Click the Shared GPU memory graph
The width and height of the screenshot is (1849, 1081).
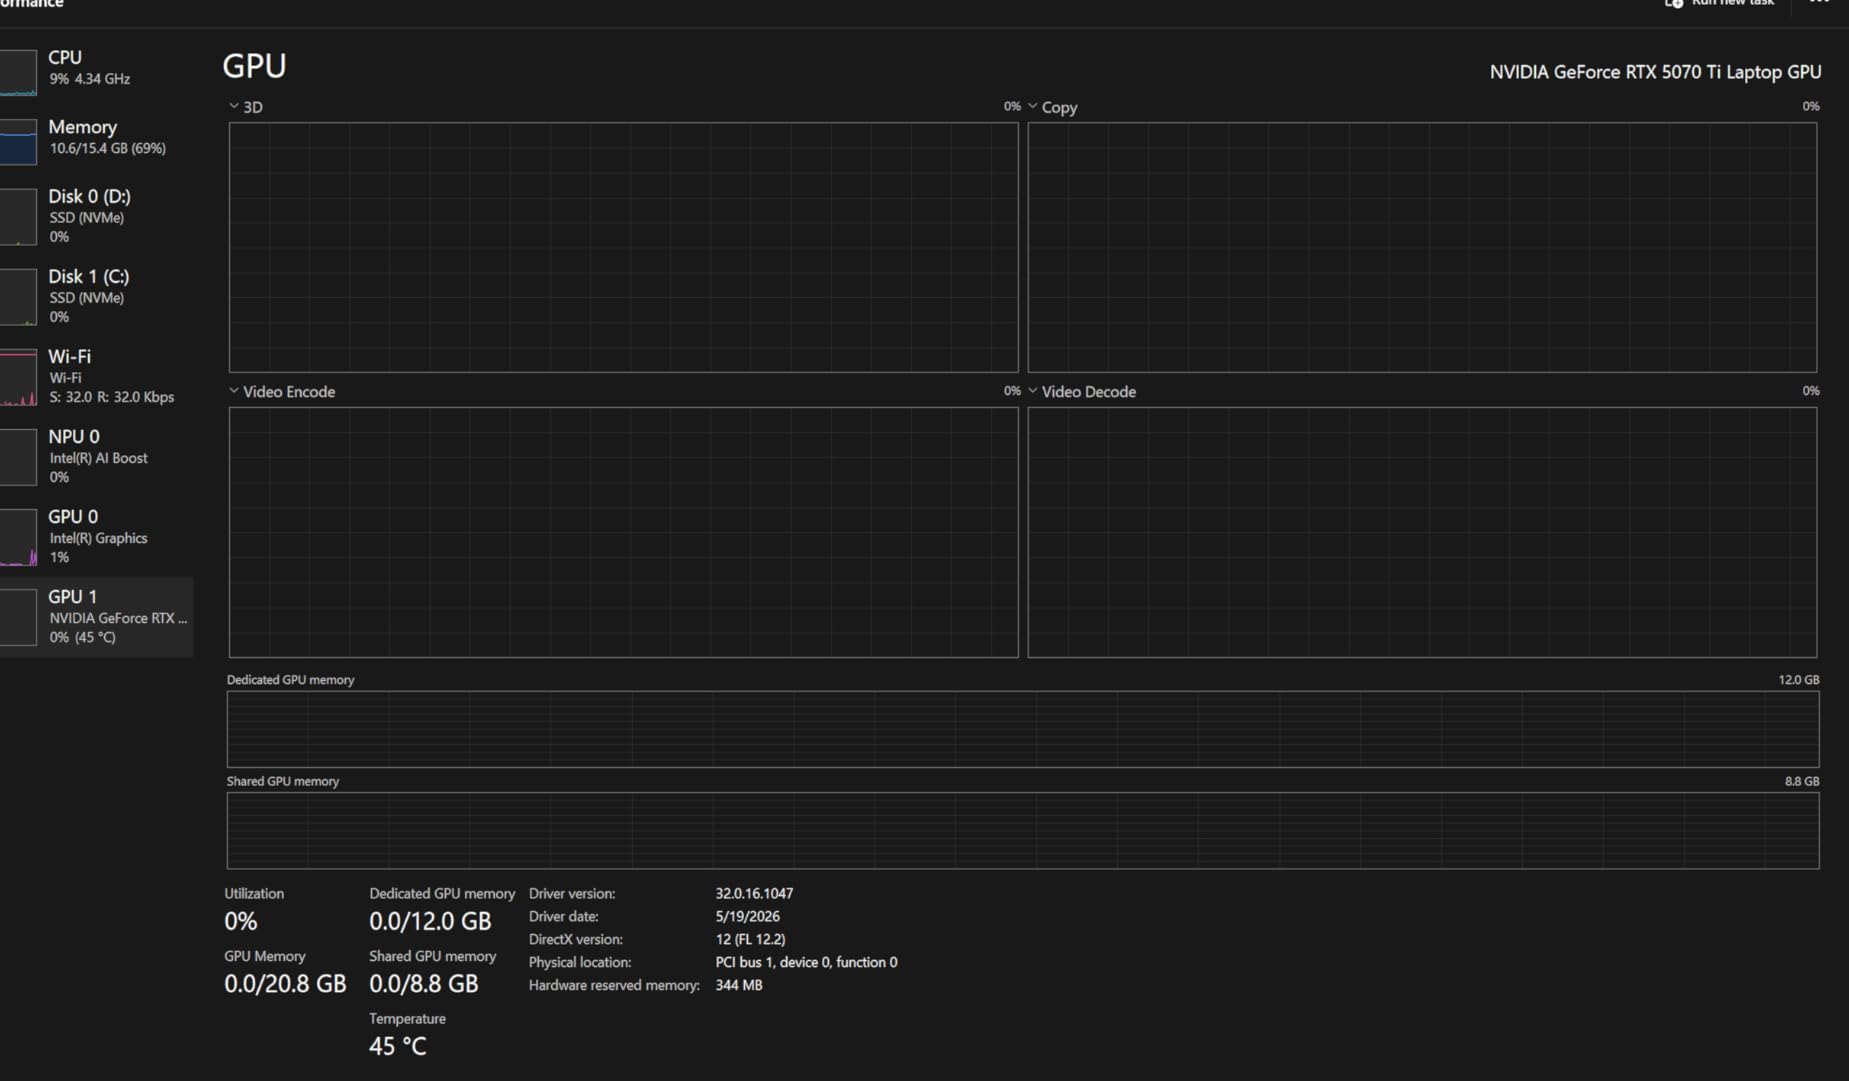pyautogui.click(x=1023, y=831)
